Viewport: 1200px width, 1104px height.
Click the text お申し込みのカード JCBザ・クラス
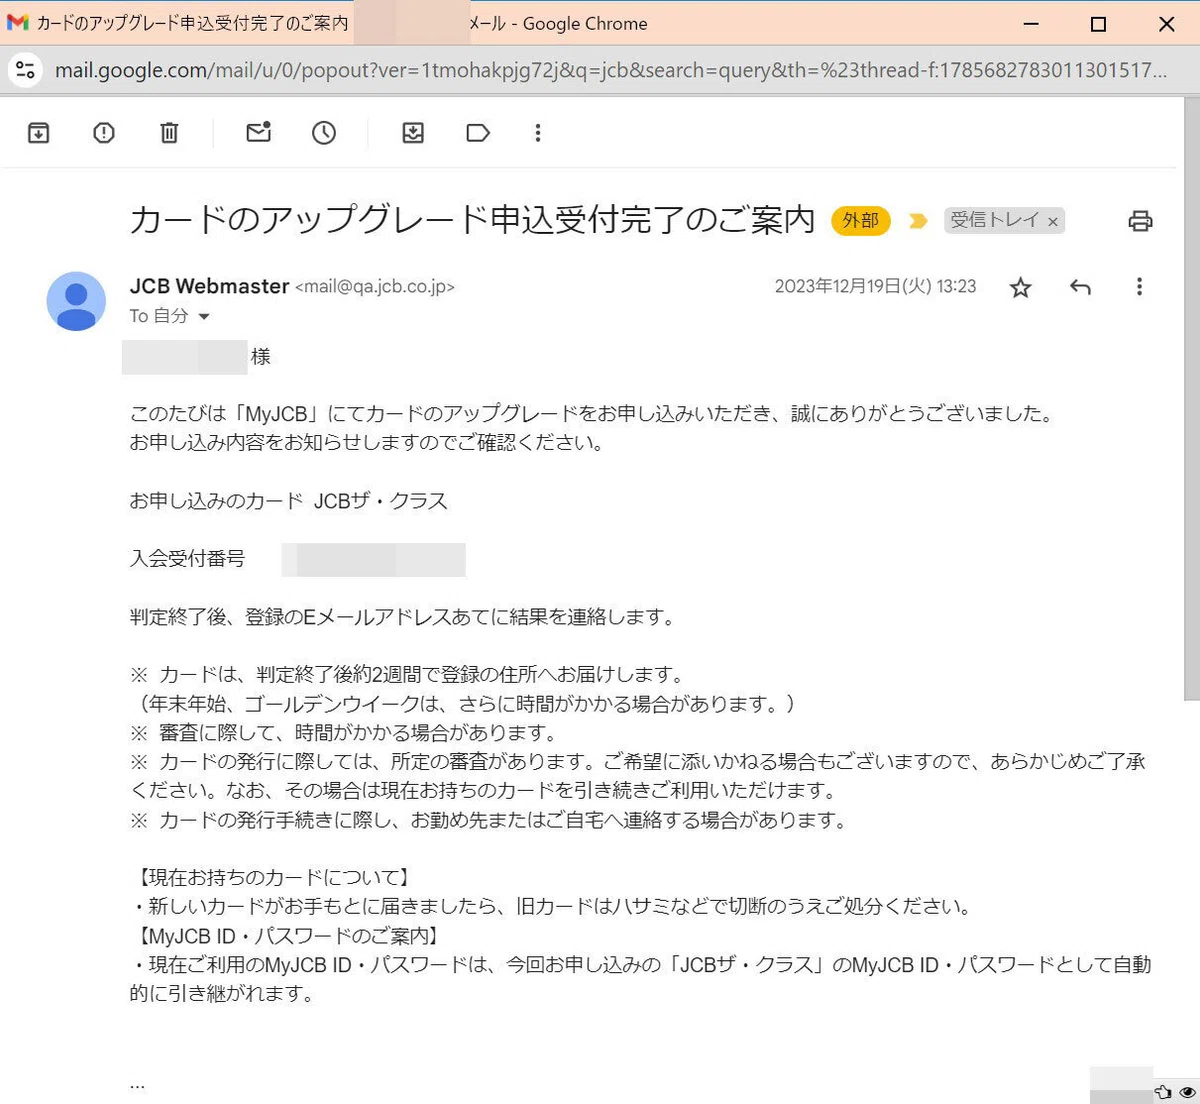point(288,501)
